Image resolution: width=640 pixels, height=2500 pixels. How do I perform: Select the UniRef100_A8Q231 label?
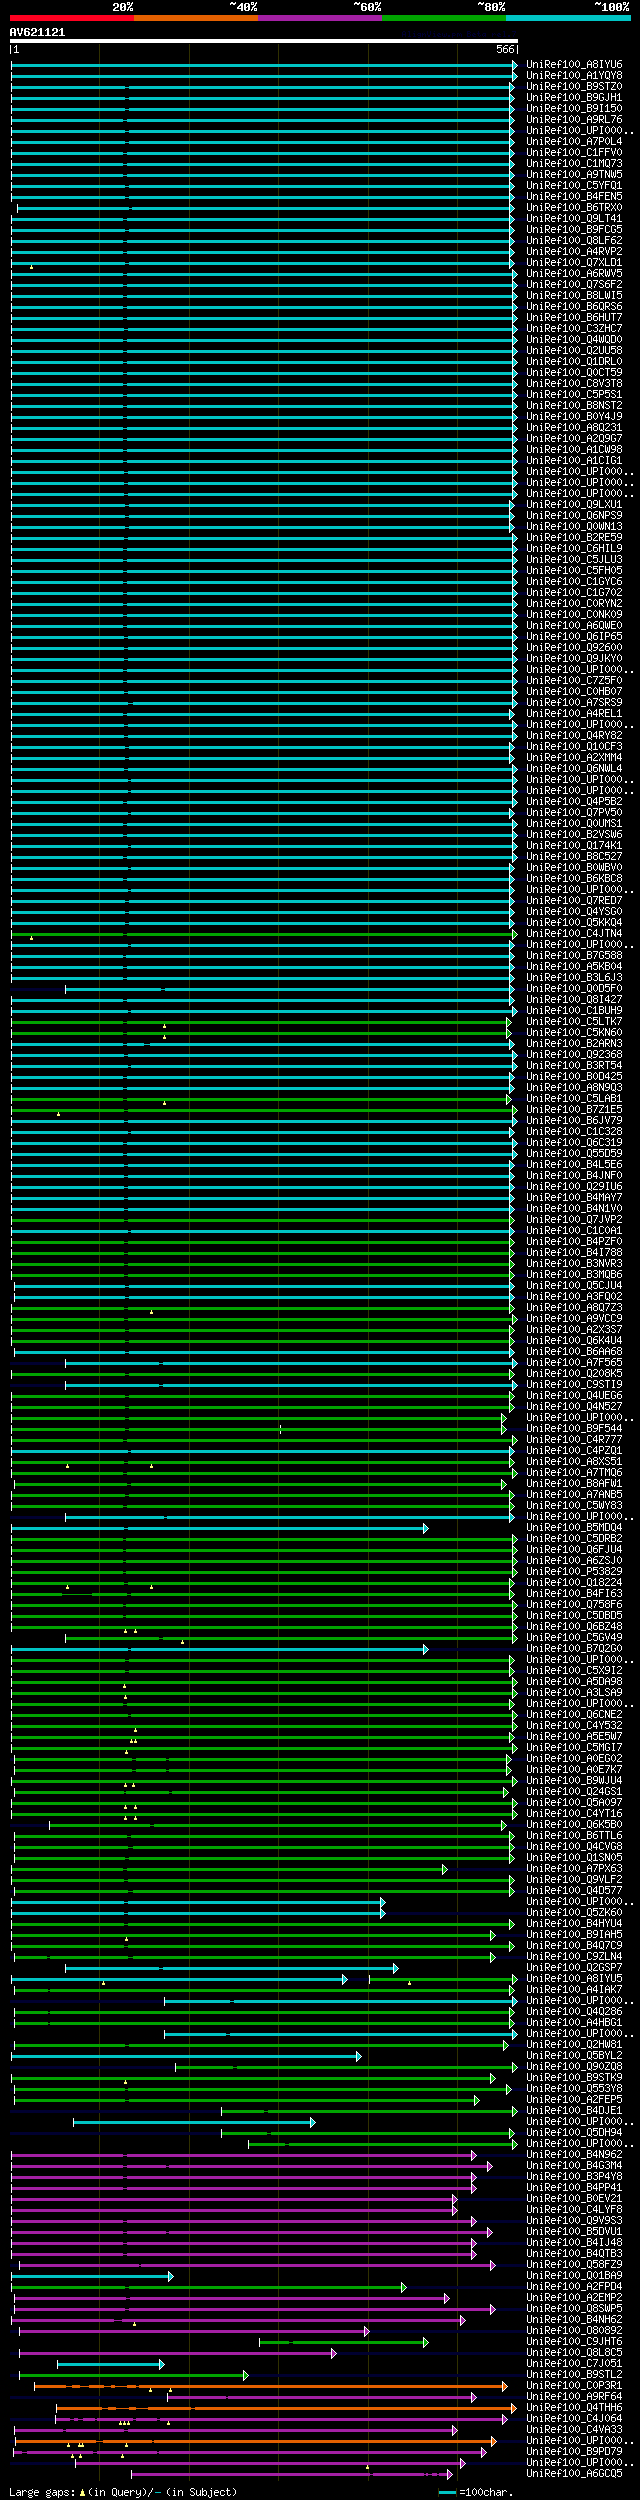point(574,427)
